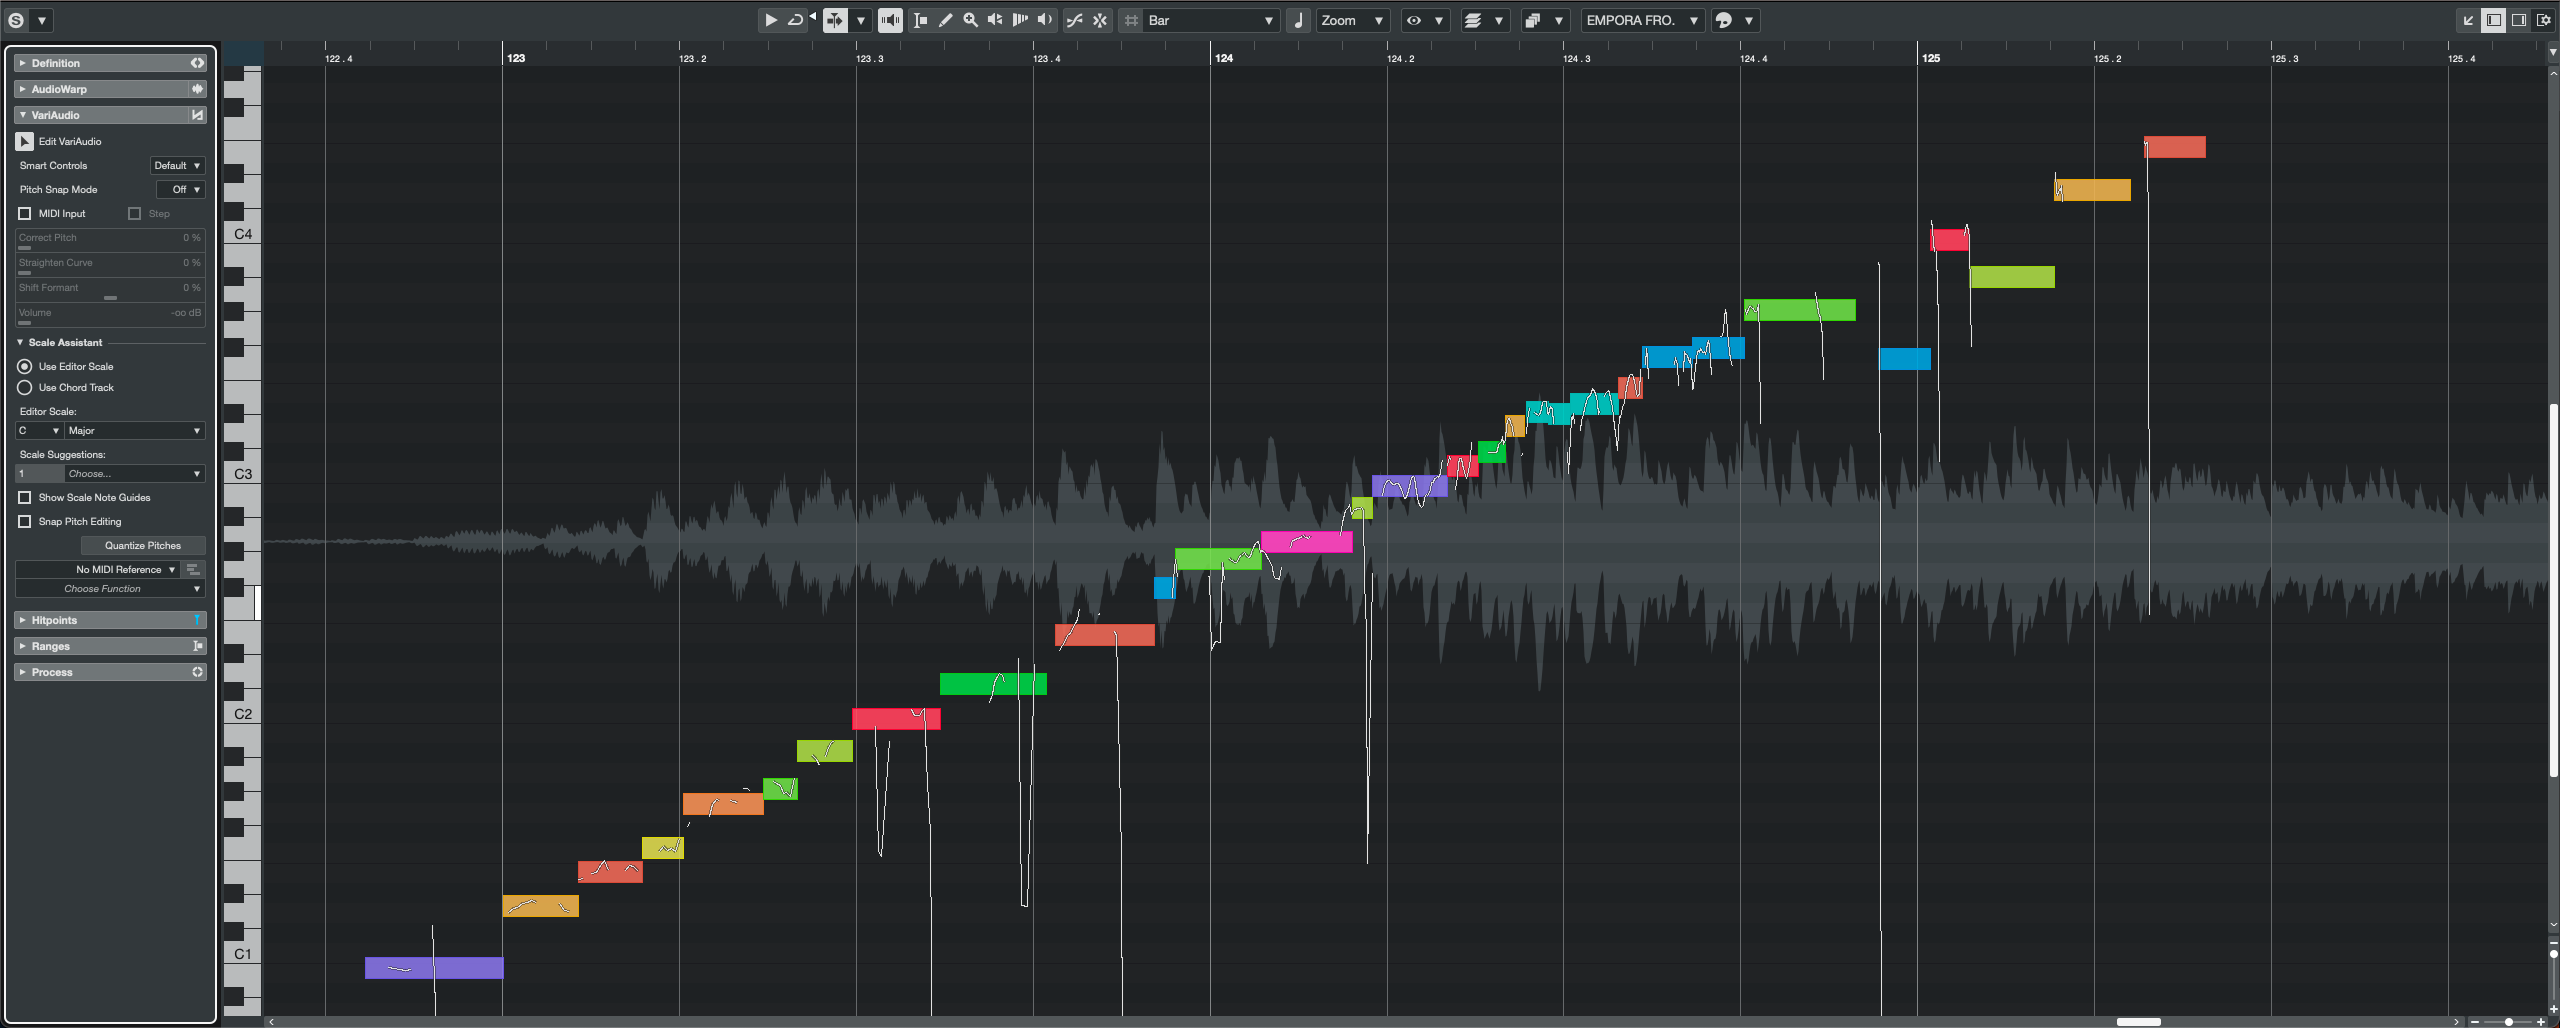Viewport: 2560px width, 1028px height.
Task: Toggle the left zone layout icon
Action: (x=2494, y=20)
